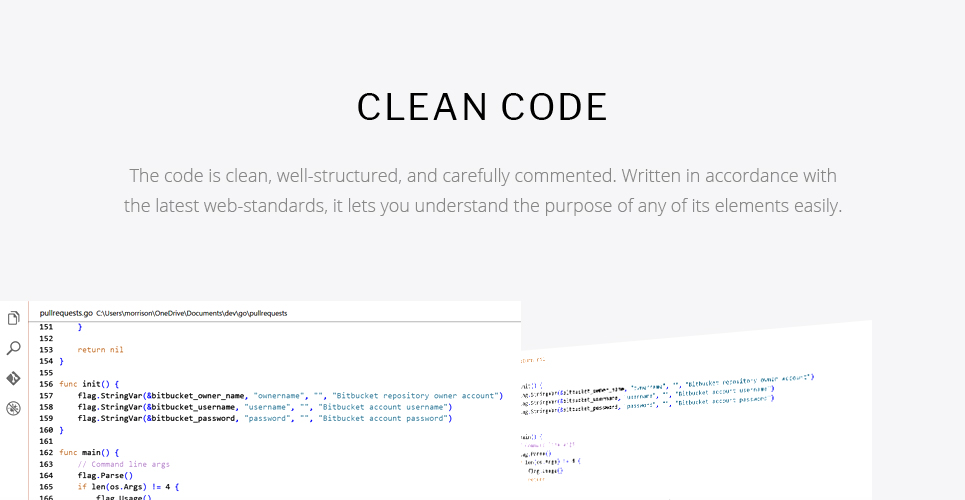This screenshot has height=500, width=965.
Task: Click the Search magnifier icon in sidebar
Action: point(14,348)
